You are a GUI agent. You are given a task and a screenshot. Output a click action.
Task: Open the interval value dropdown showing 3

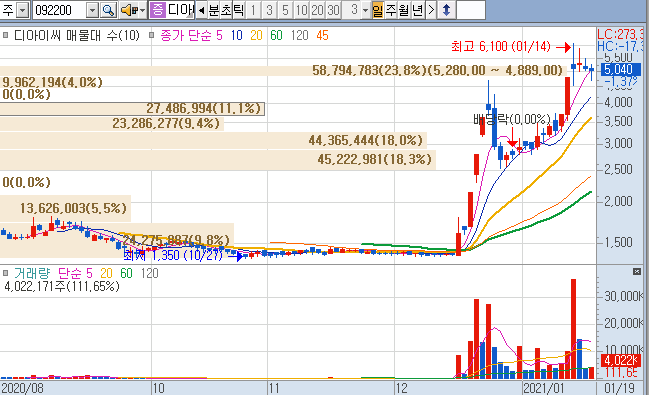(x=365, y=10)
